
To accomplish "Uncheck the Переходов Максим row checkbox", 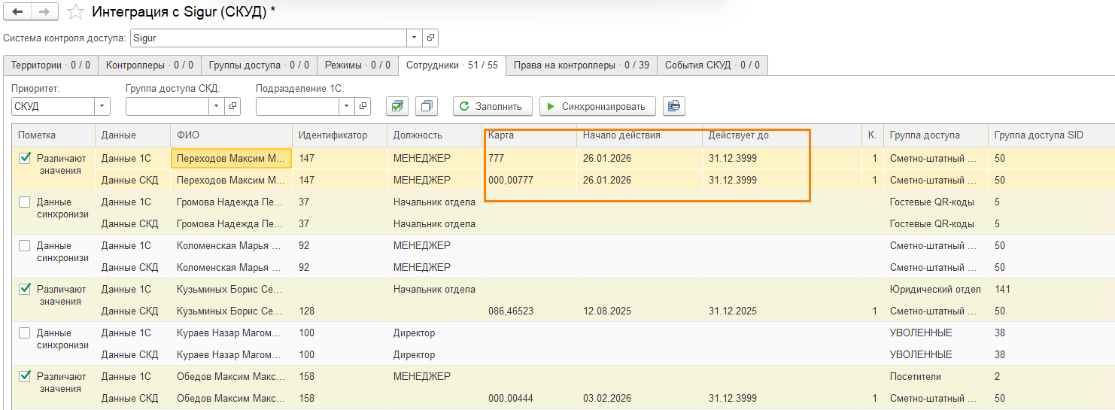I will 26,158.
